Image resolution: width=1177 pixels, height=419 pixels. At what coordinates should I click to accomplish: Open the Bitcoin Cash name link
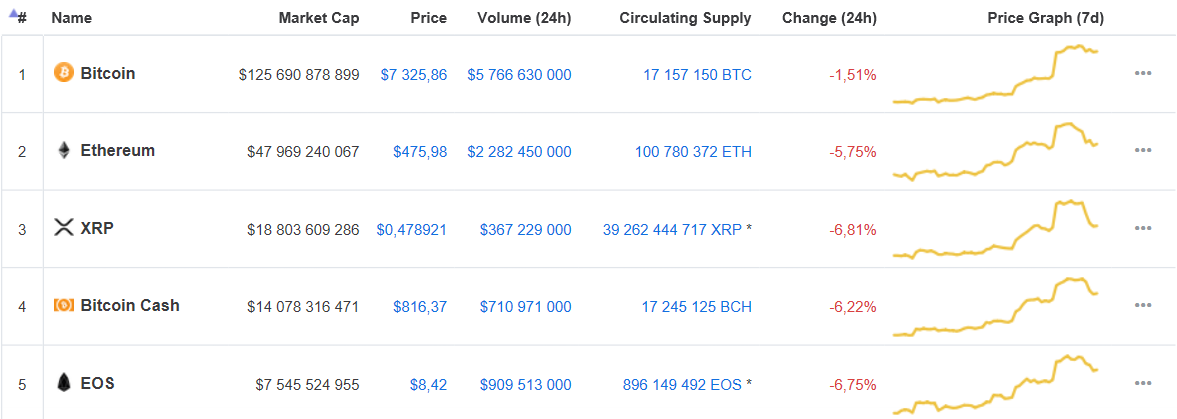click(x=130, y=306)
